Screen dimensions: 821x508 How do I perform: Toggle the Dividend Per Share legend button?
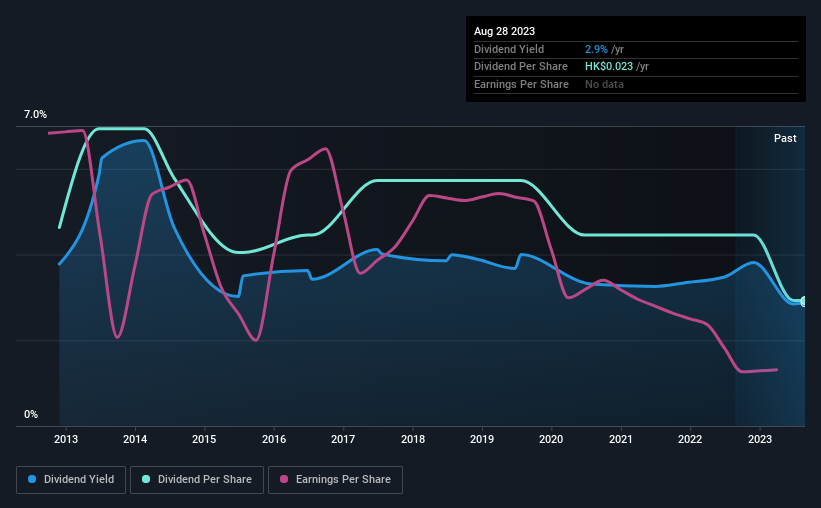click(x=197, y=480)
